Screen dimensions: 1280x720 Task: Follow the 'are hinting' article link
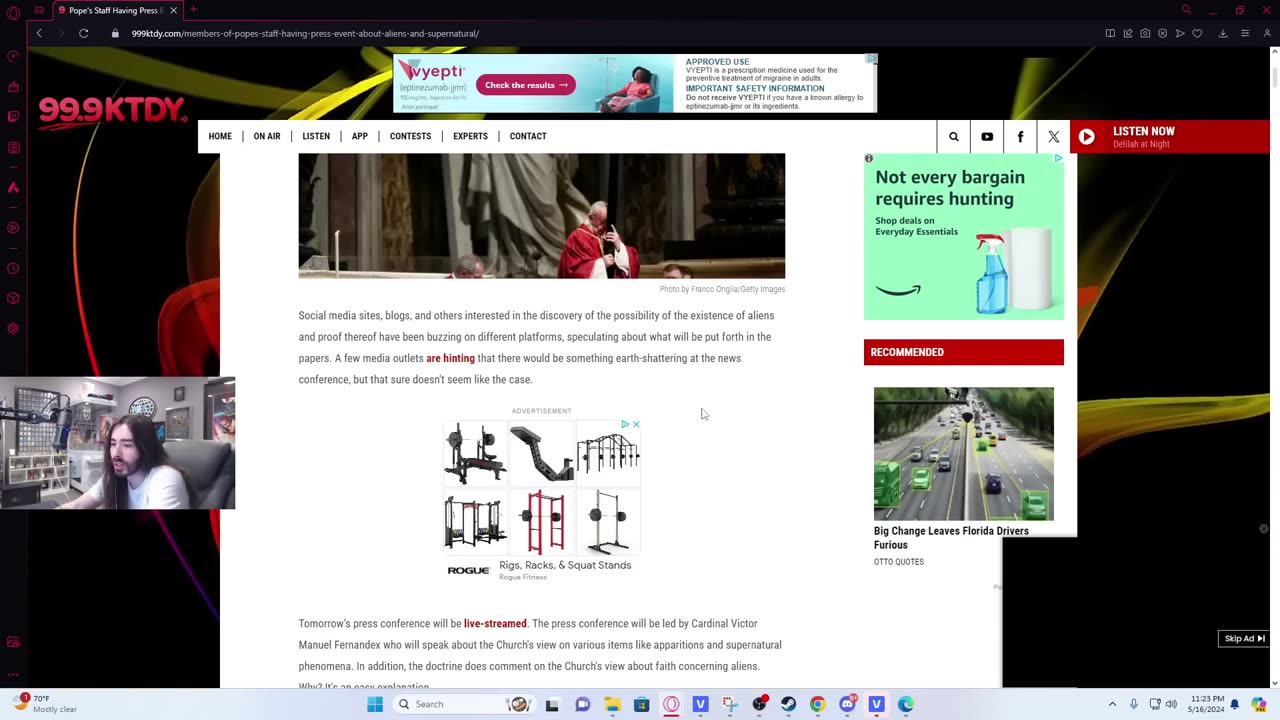click(x=450, y=358)
